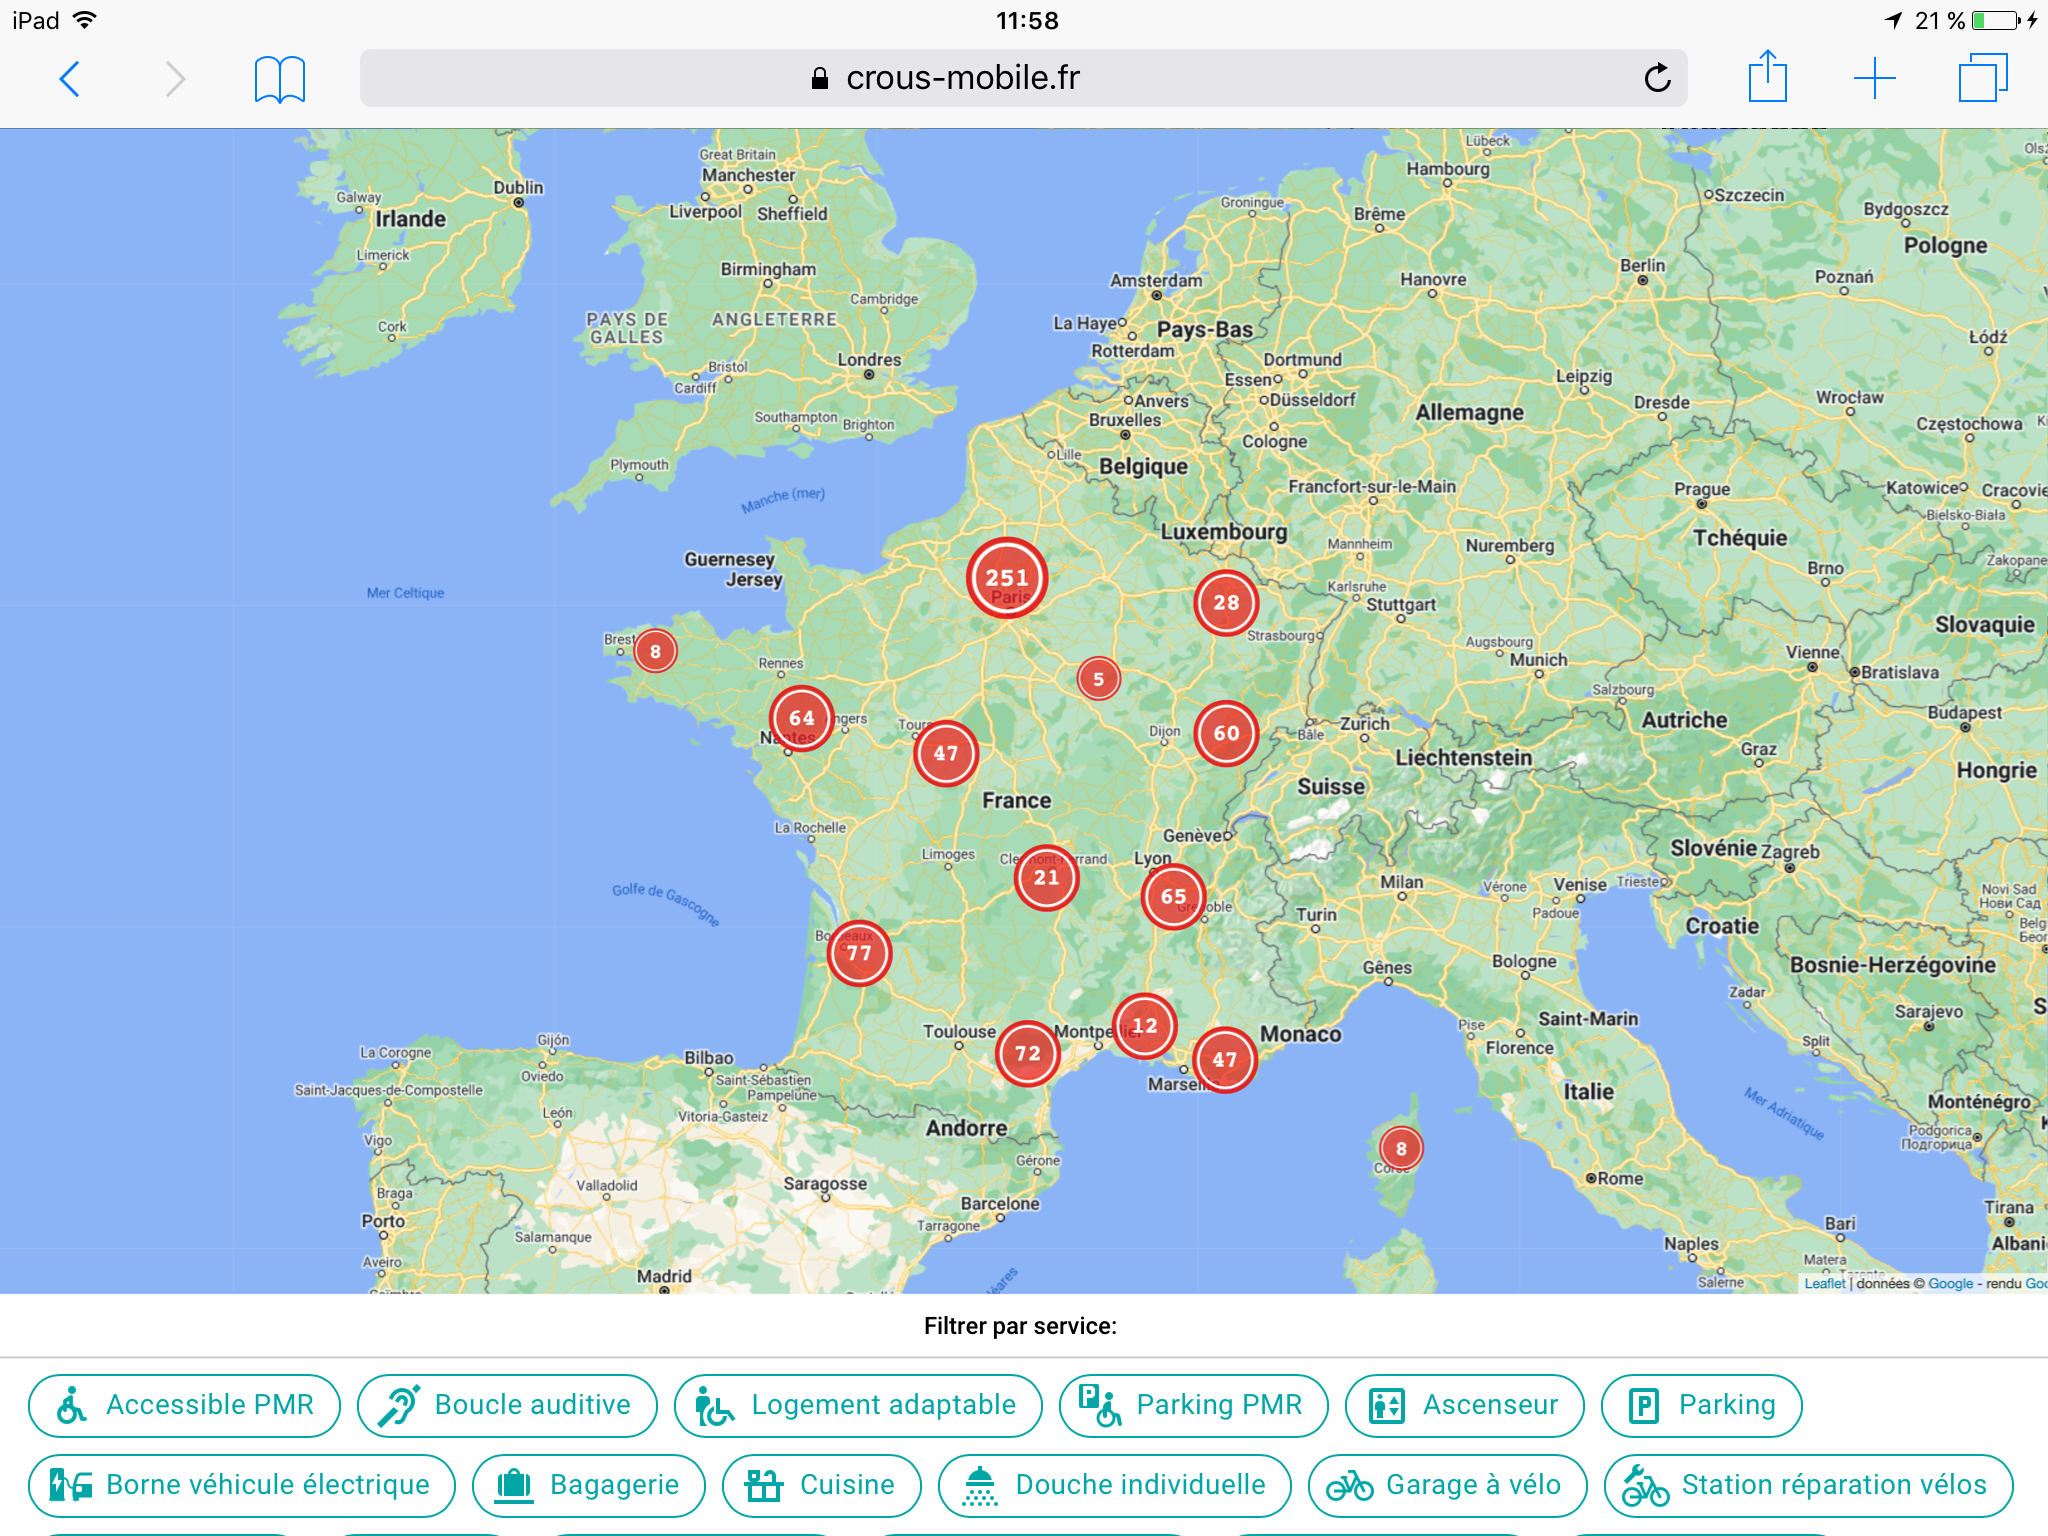The image size is (2048, 1536).
Task: Toggle the Accessible PMR filter
Action: (x=185, y=1405)
